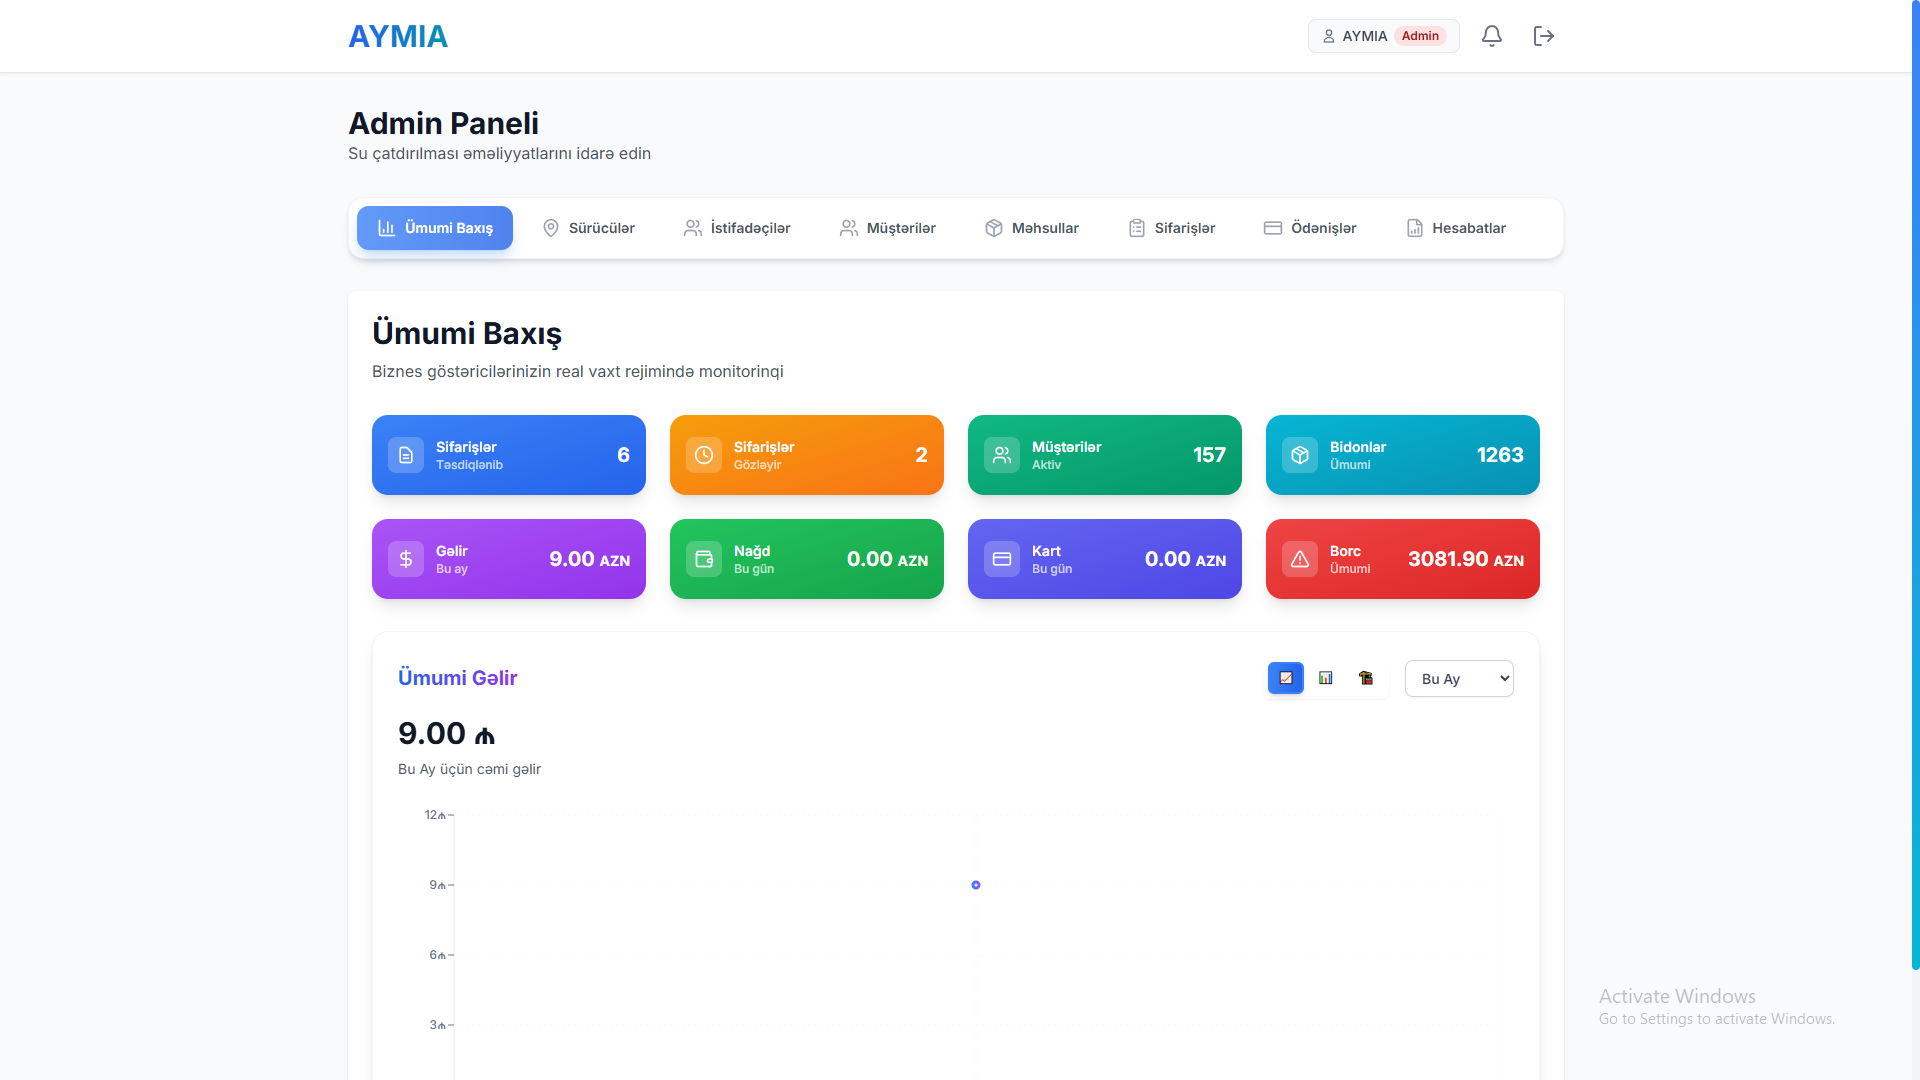Click the page vertical scrollbar
Image resolution: width=1920 pixels, height=1080 pixels.
(x=1915, y=485)
